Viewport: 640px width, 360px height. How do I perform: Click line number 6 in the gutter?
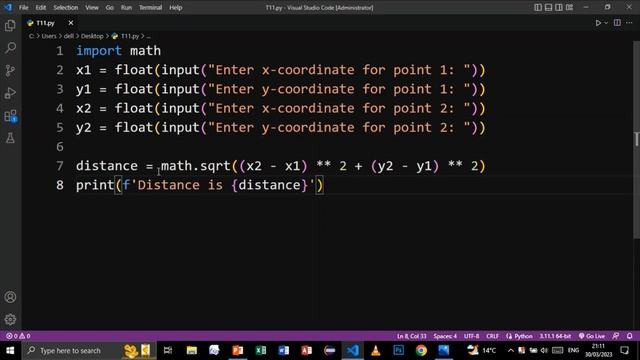(60, 147)
